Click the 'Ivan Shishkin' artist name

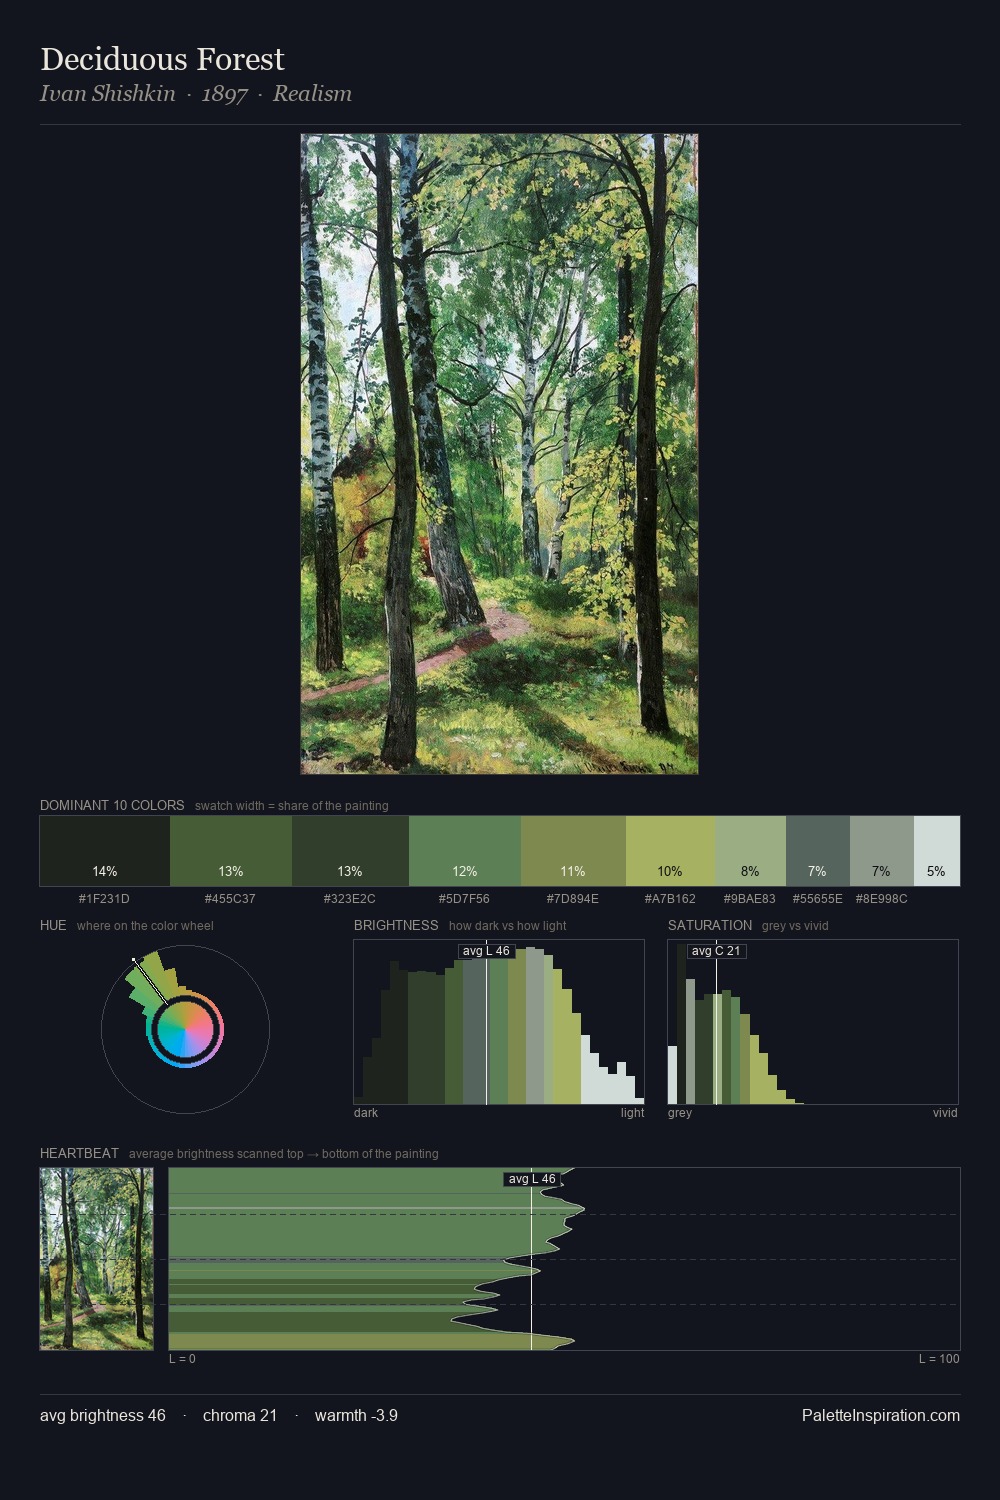click(107, 93)
